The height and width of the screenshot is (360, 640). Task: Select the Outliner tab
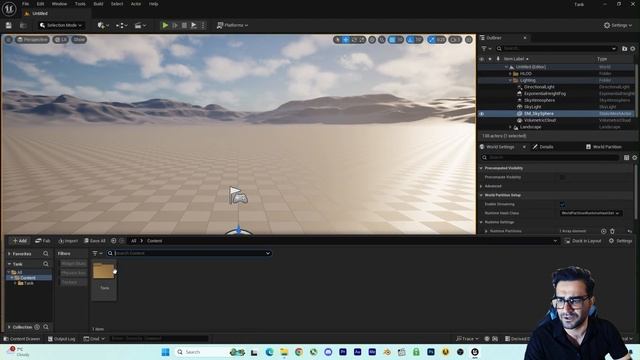coord(493,38)
